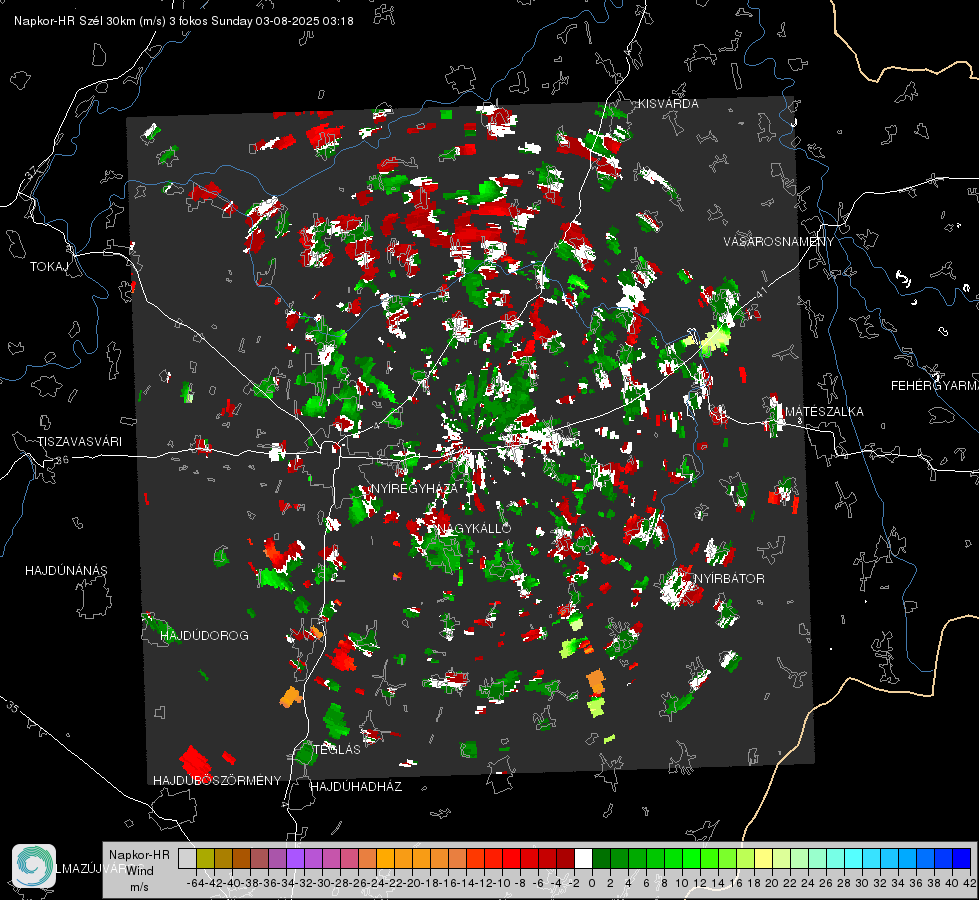Click the legend scale value 30
This screenshot has width=979, height=900.
click(862, 883)
